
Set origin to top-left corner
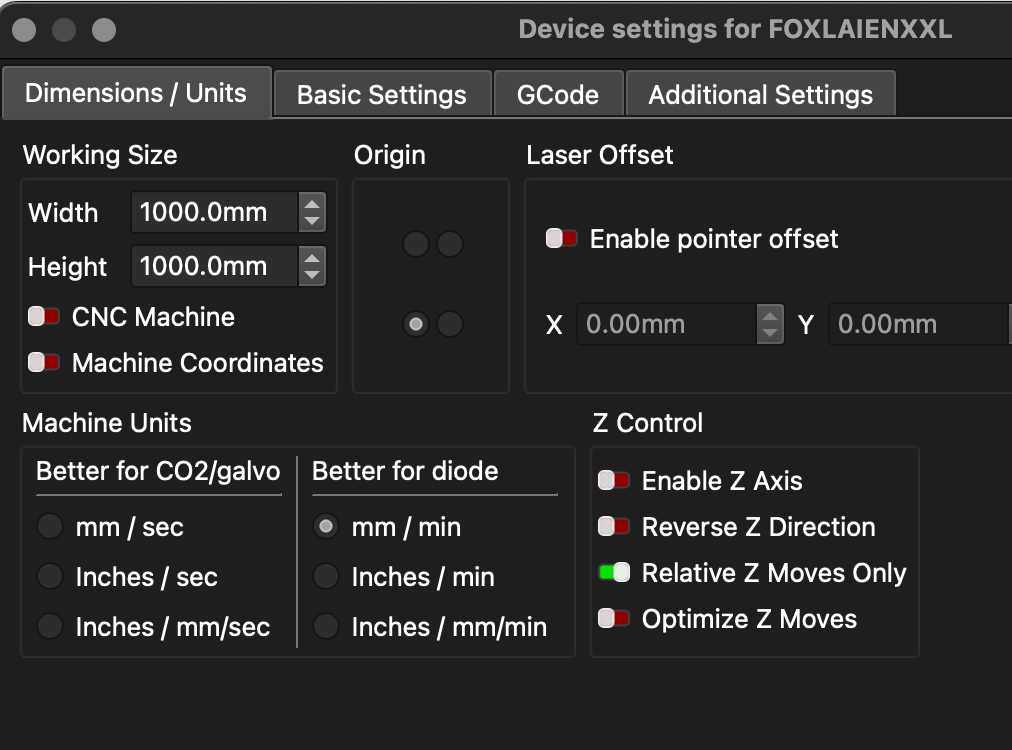pyautogui.click(x=416, y=243)
